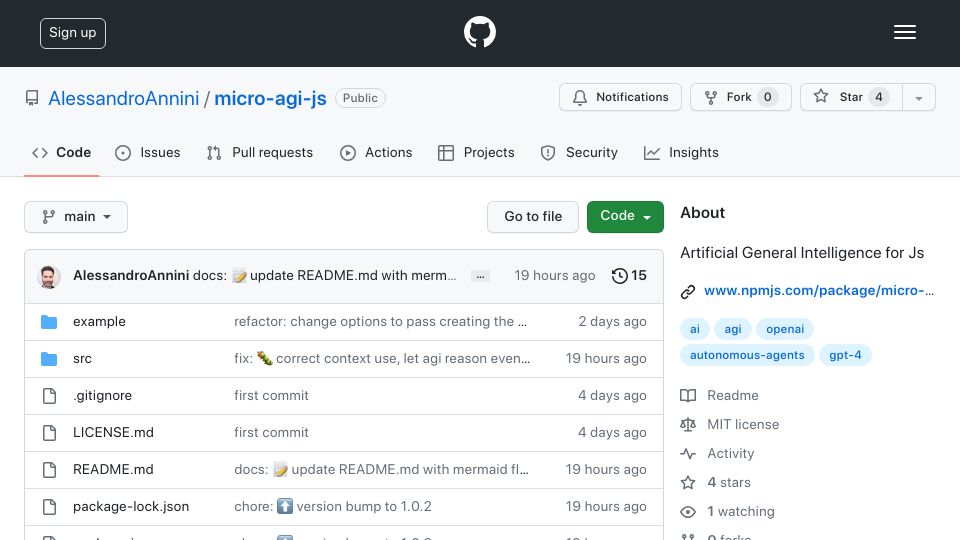This screenshot has height=540, width=960.
Task: Click the openai topic tag
Action: pyautogui.click(x=785, y=329)
